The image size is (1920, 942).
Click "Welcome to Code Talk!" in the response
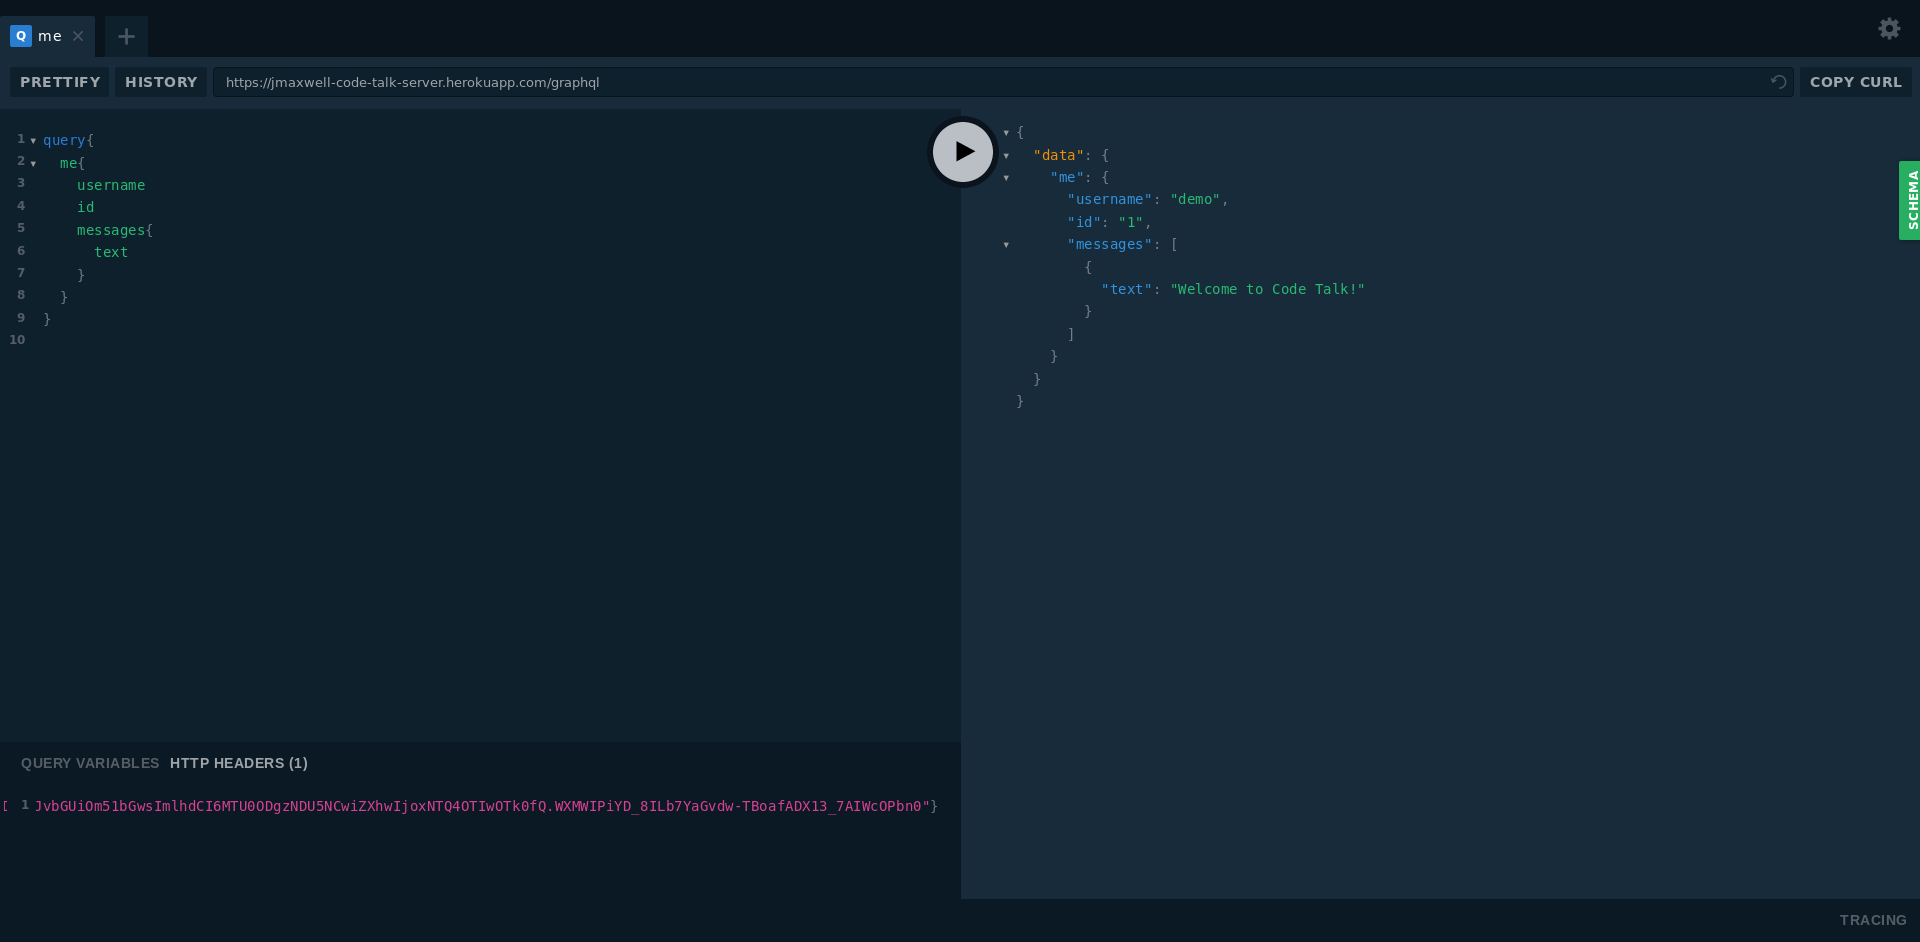pos(1268,289)
